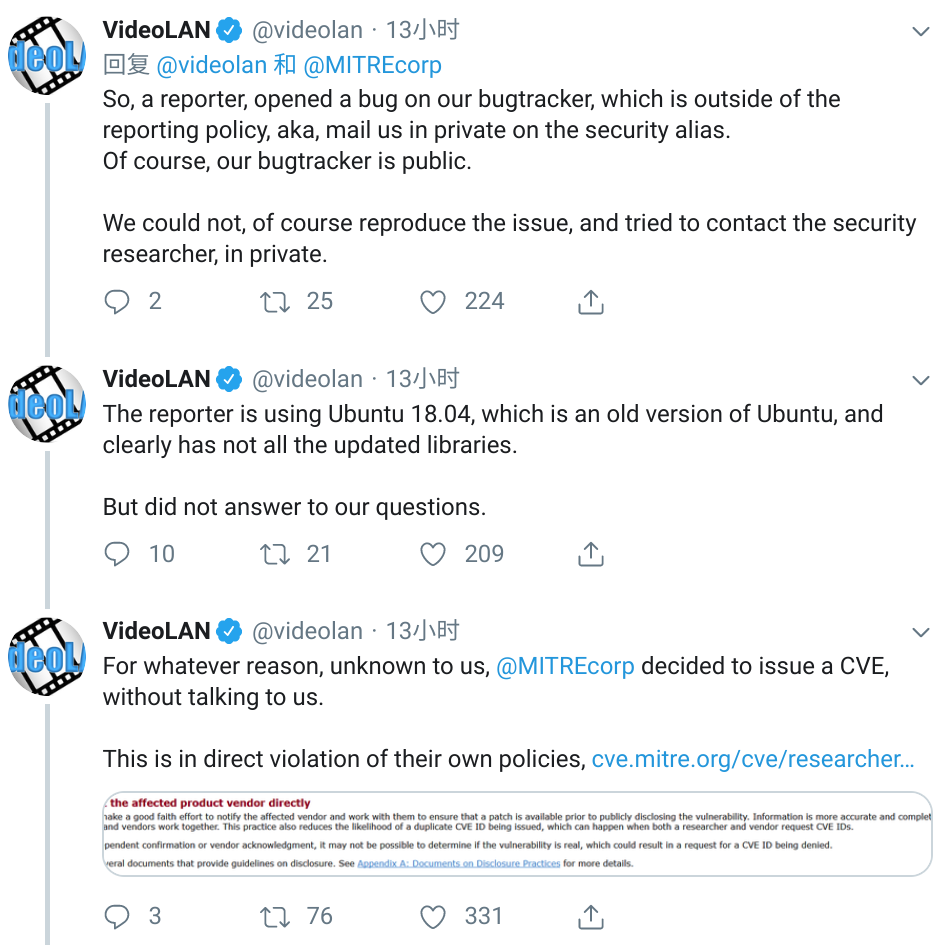
Task: Open the embedded CVE policy screenshot
Action: (x=517, y=833)
